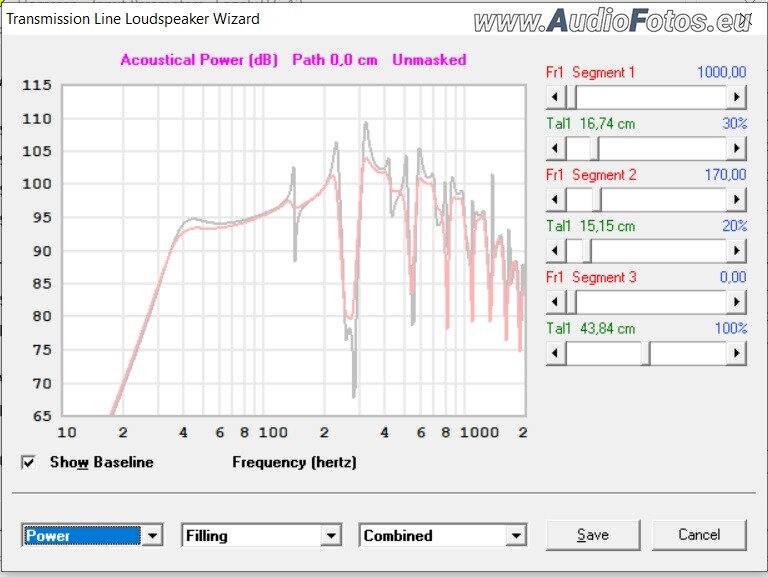Click the Unmasked label above the chart

click(x=429, y=60)
